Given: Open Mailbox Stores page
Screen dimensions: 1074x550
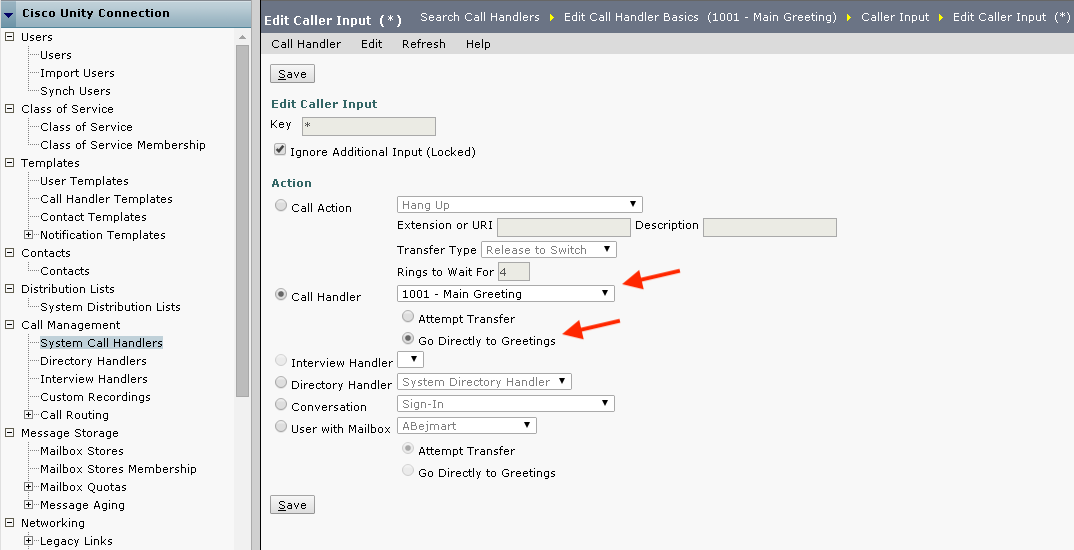Looking at the screenshot, I should tap(82, 451).
